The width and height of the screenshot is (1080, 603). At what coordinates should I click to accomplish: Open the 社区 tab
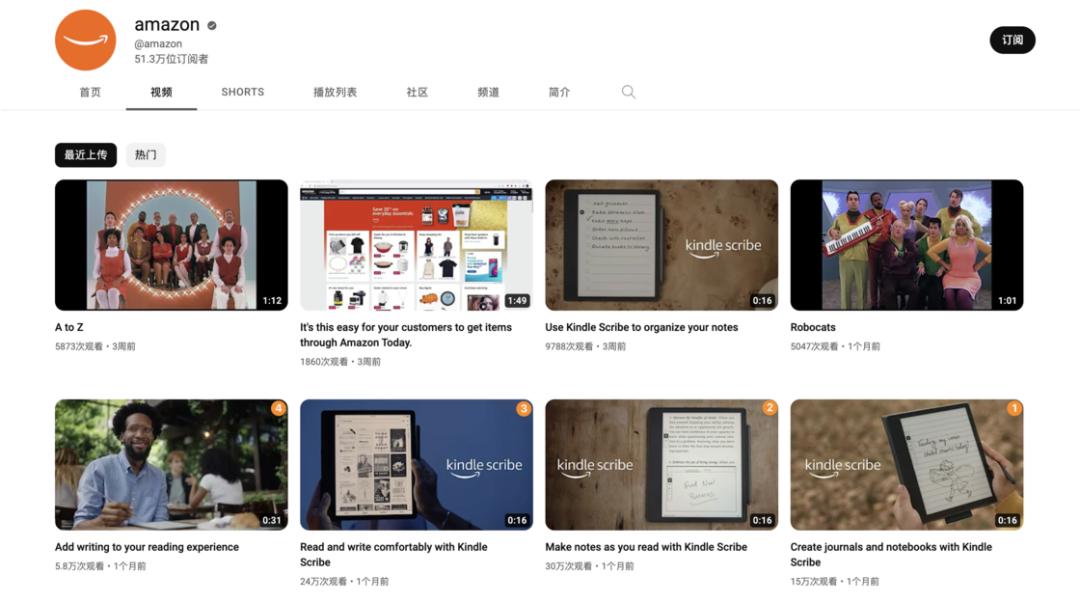(417, 92)
